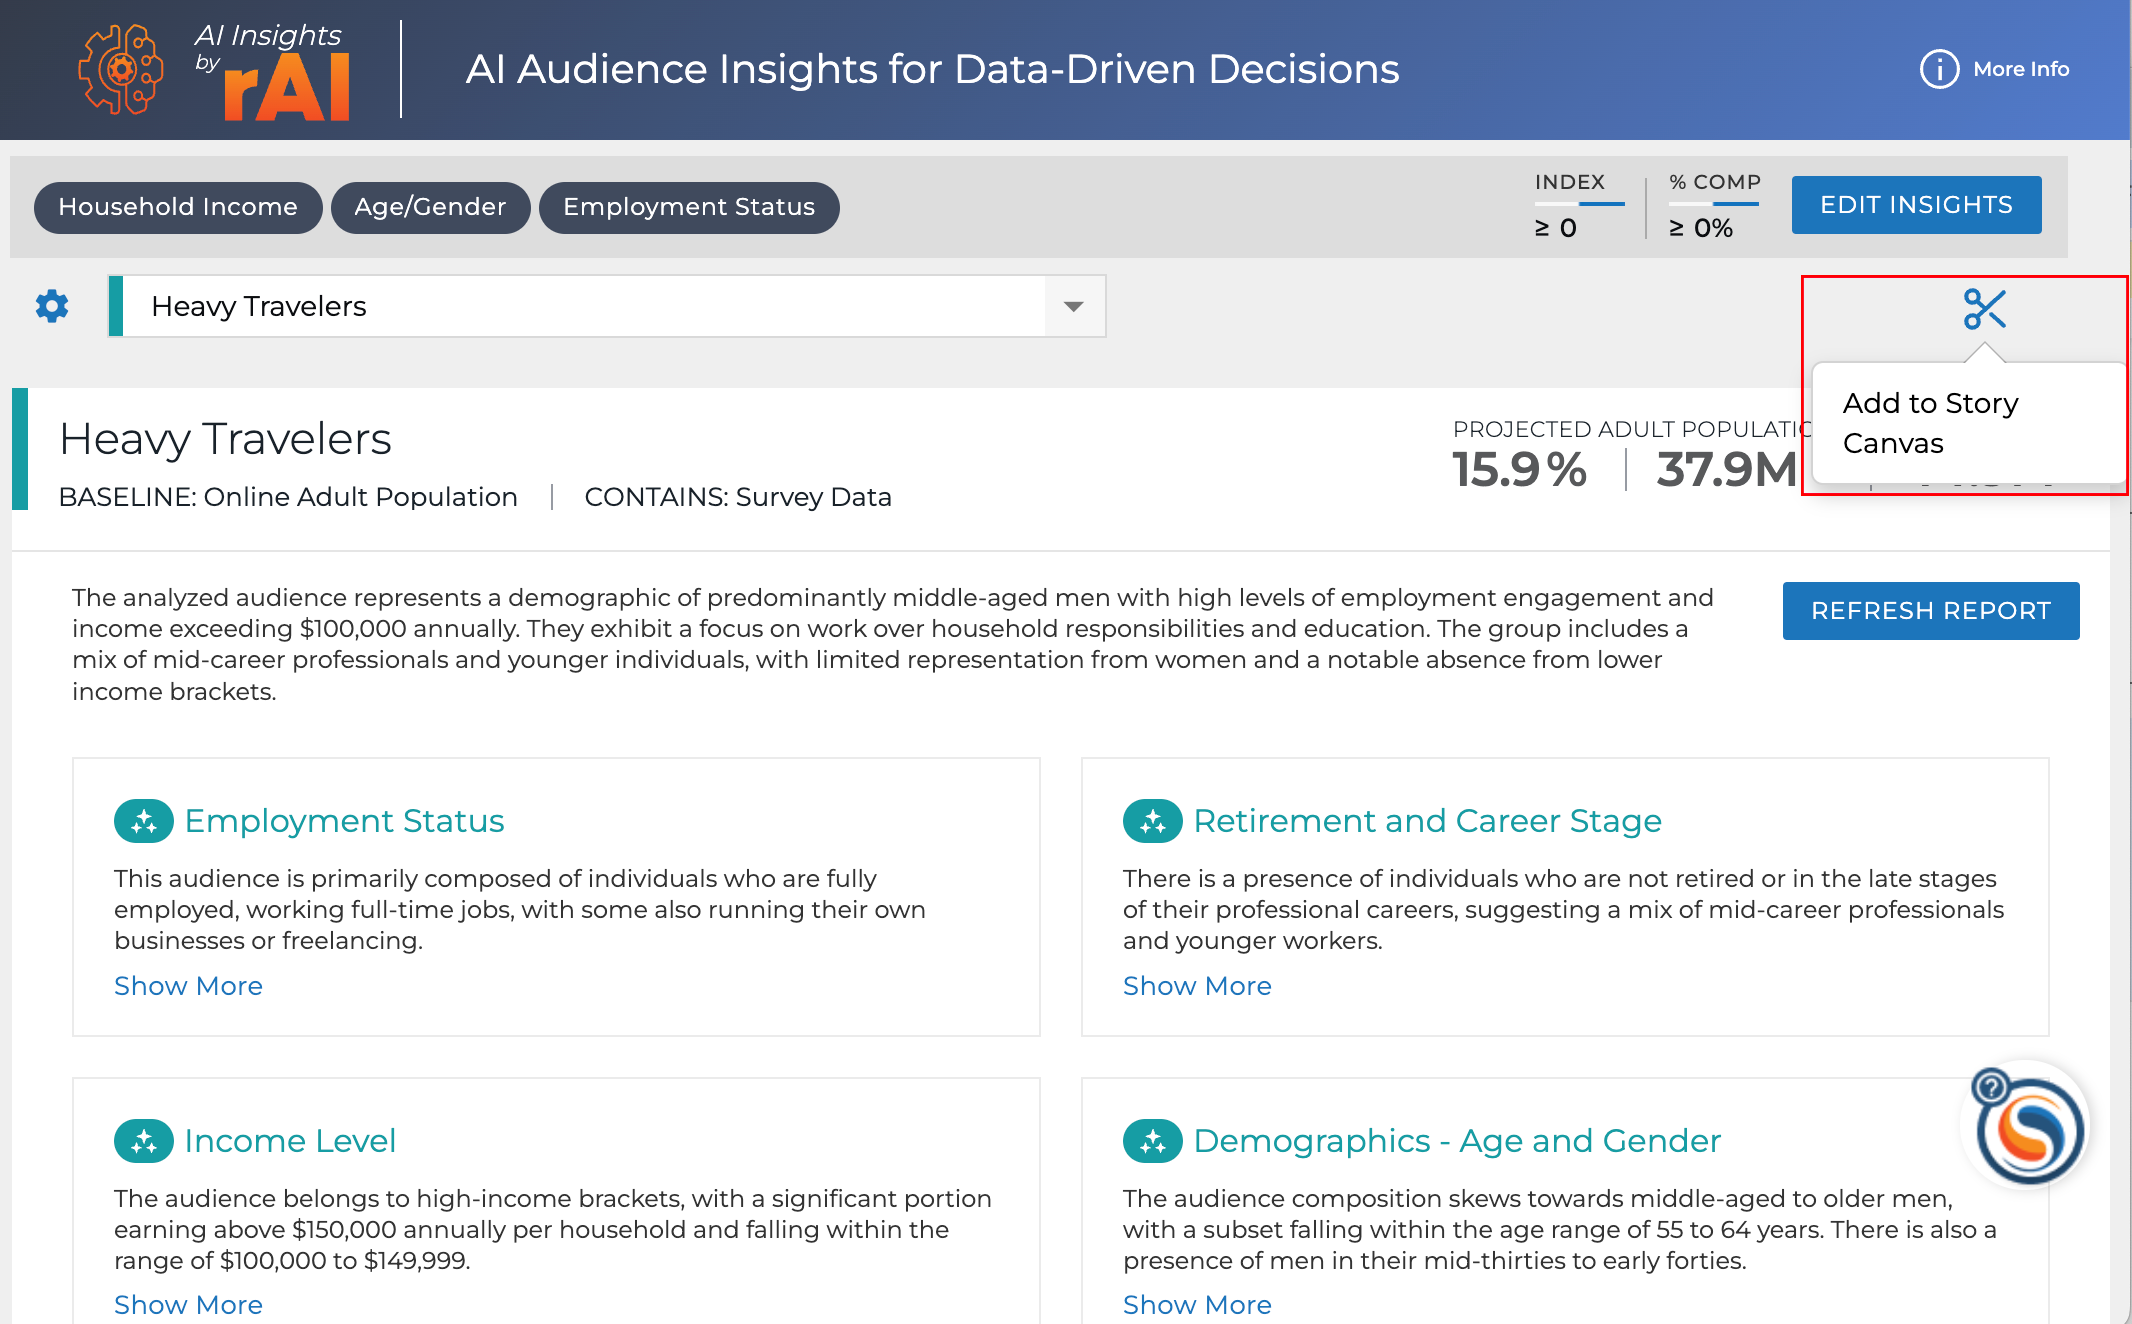Adjust the INDEX filter slider
Screen dimensions: 2132x1324
tap(1580, 204)
